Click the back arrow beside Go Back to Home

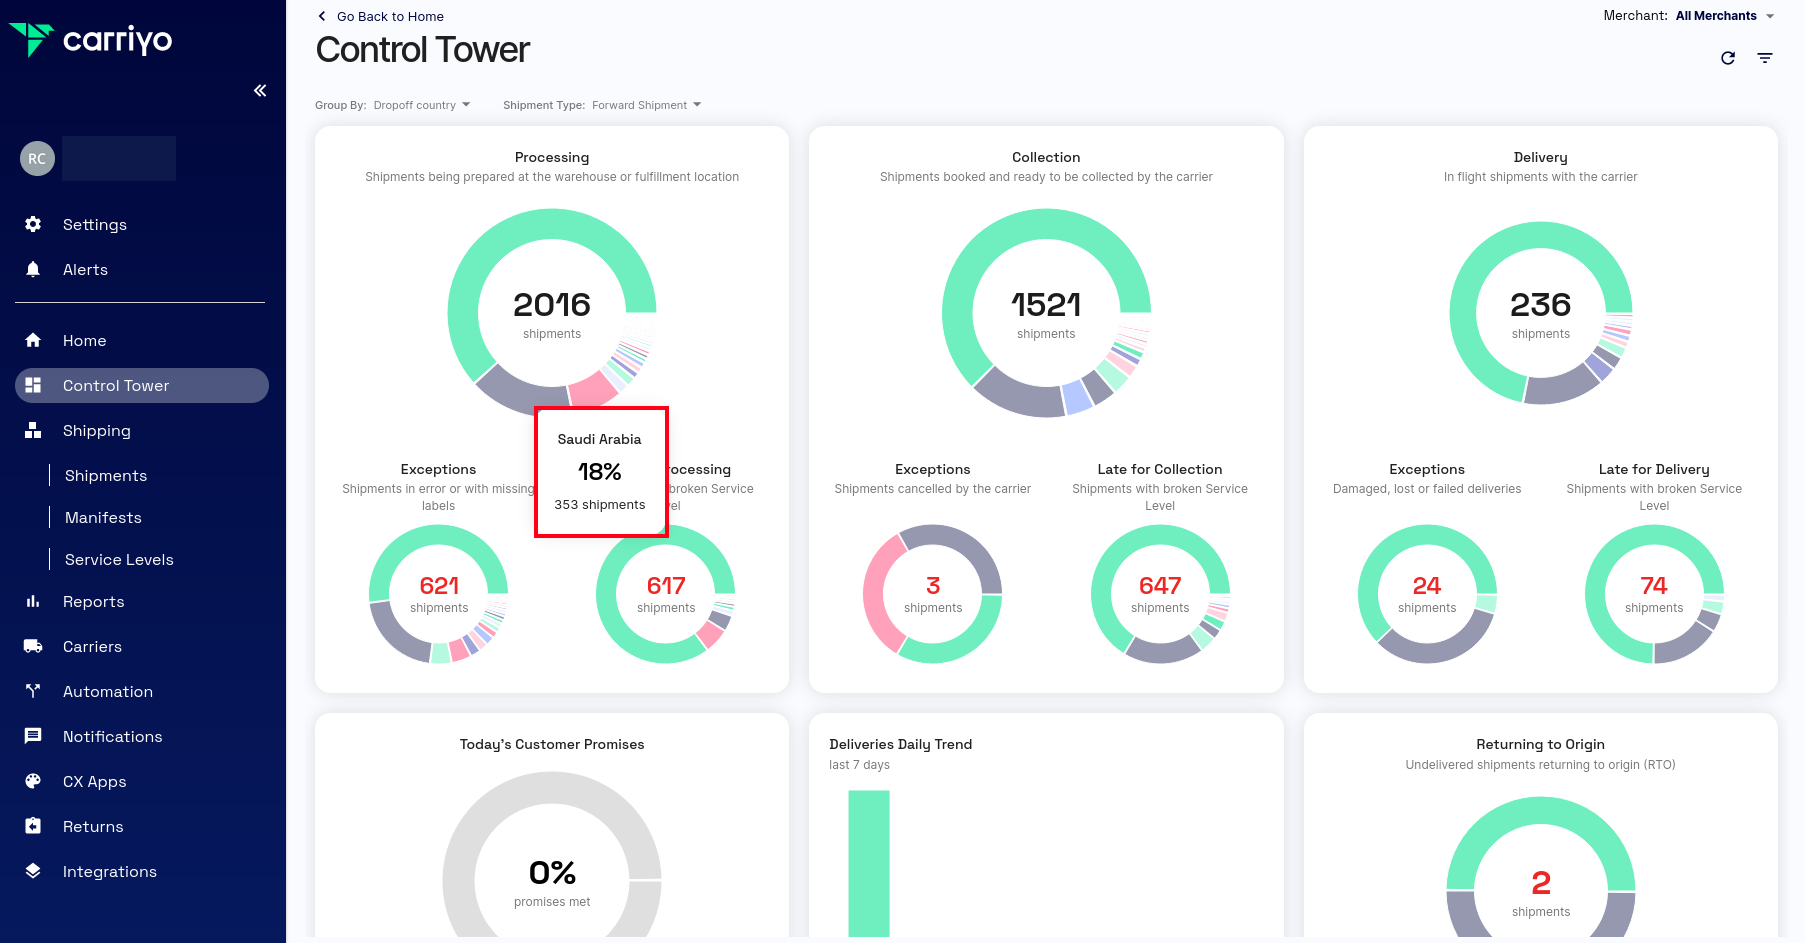[322, 16]
